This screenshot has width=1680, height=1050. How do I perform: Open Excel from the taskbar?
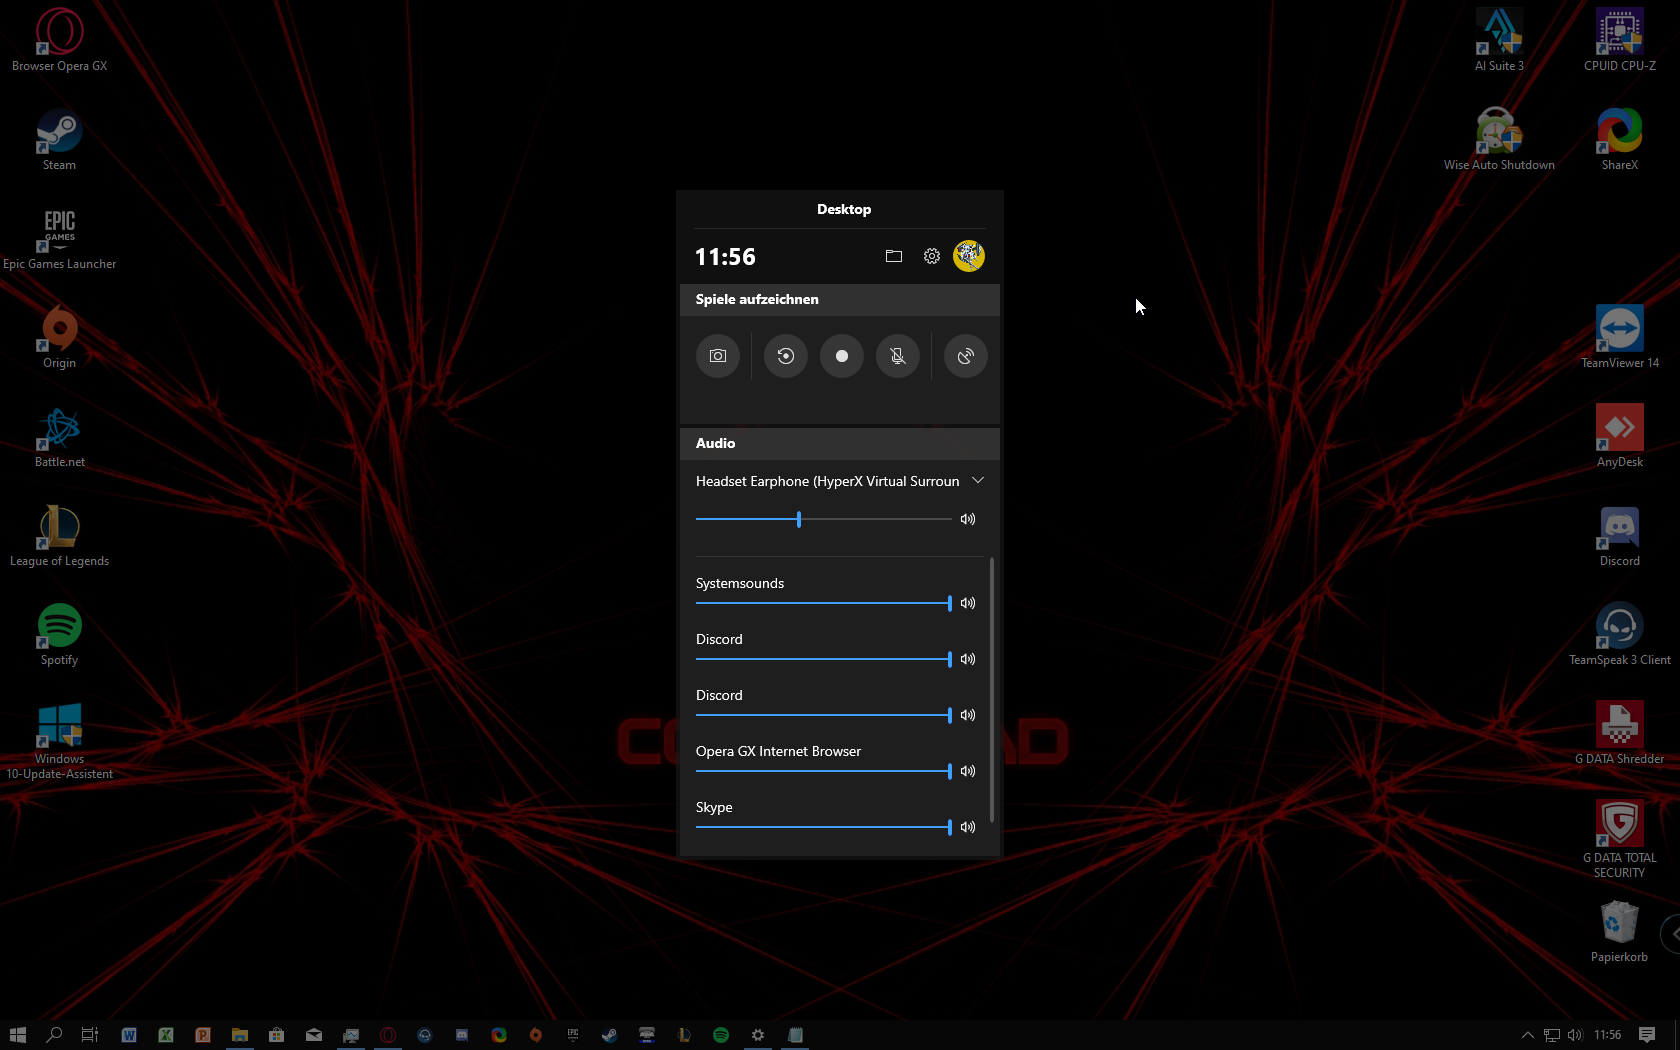click(x=166, y=1035)
